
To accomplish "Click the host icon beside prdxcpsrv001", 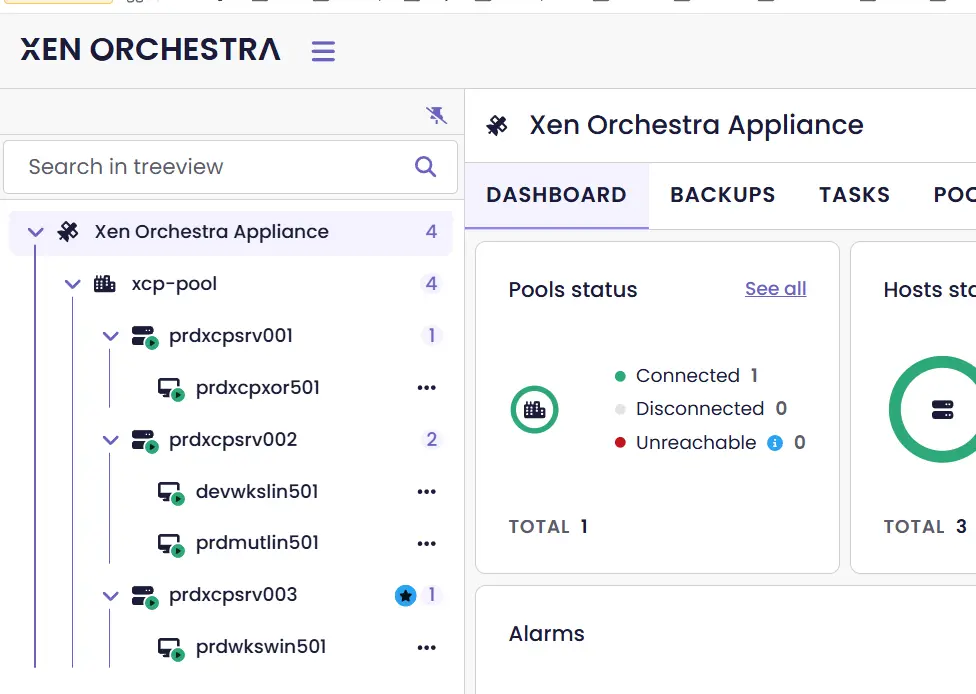I will 144,335.
